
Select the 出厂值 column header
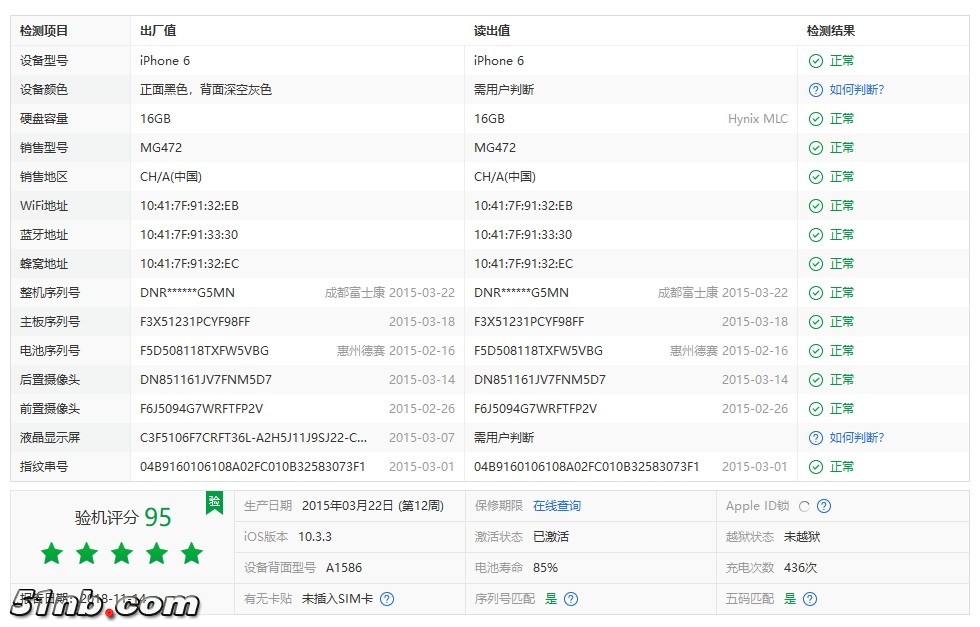158,31
